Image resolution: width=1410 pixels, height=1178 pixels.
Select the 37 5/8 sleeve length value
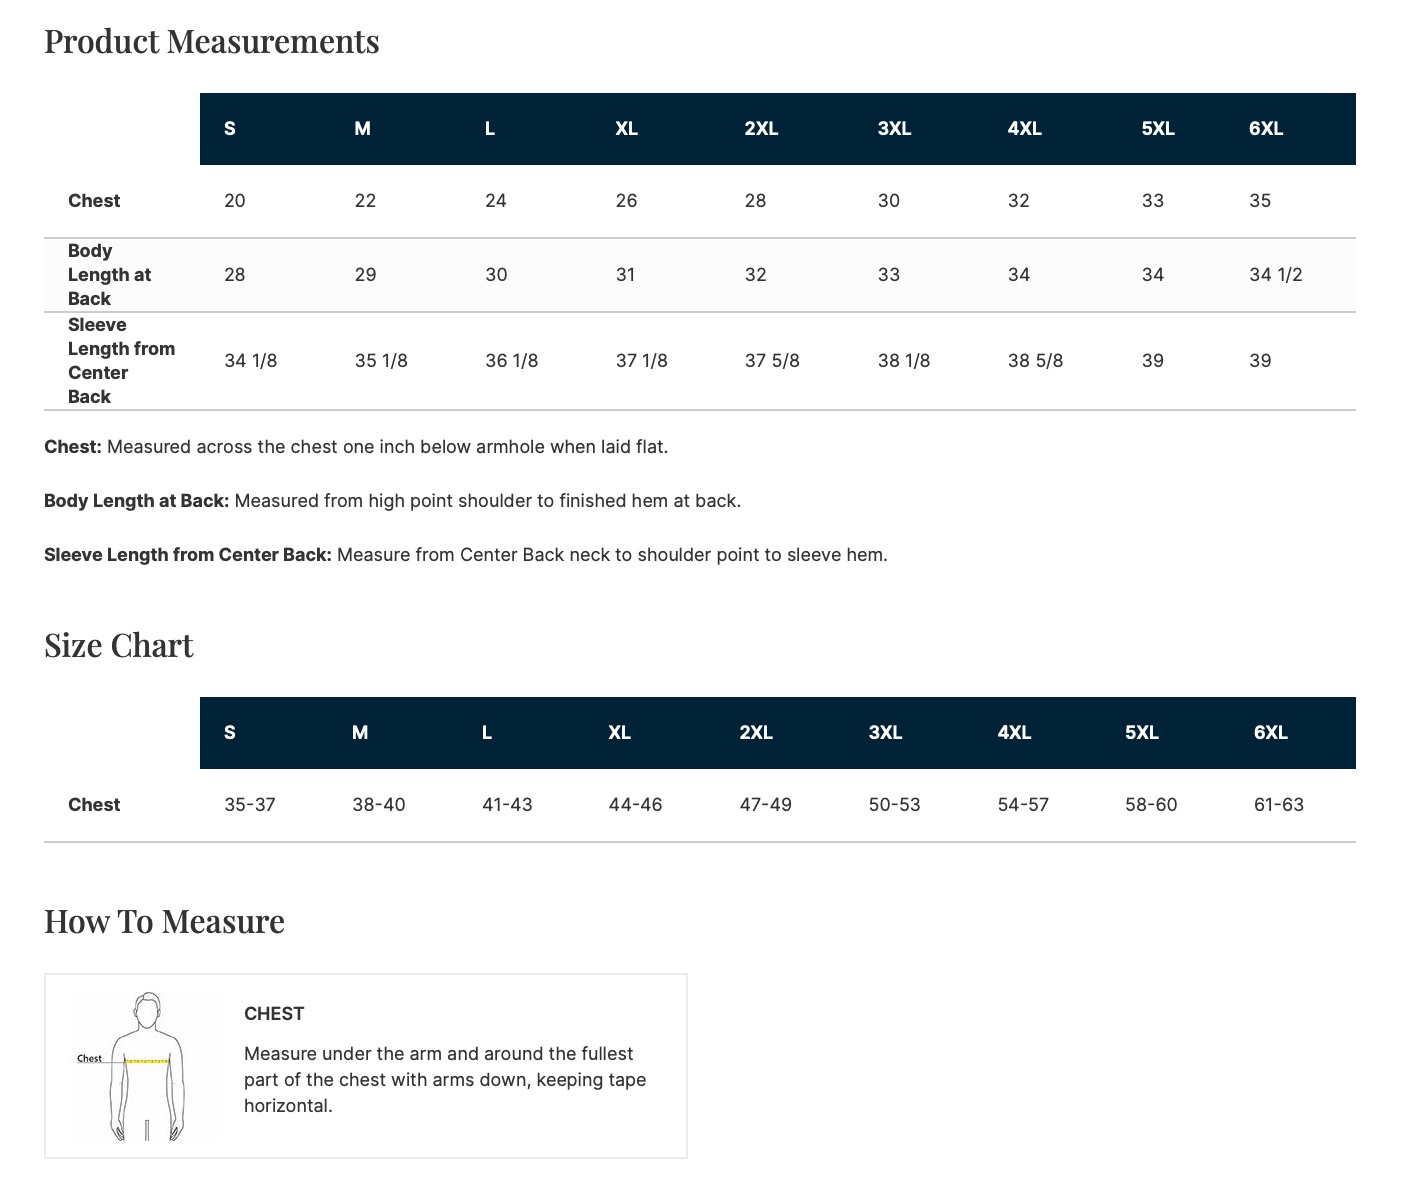[772, 361]
